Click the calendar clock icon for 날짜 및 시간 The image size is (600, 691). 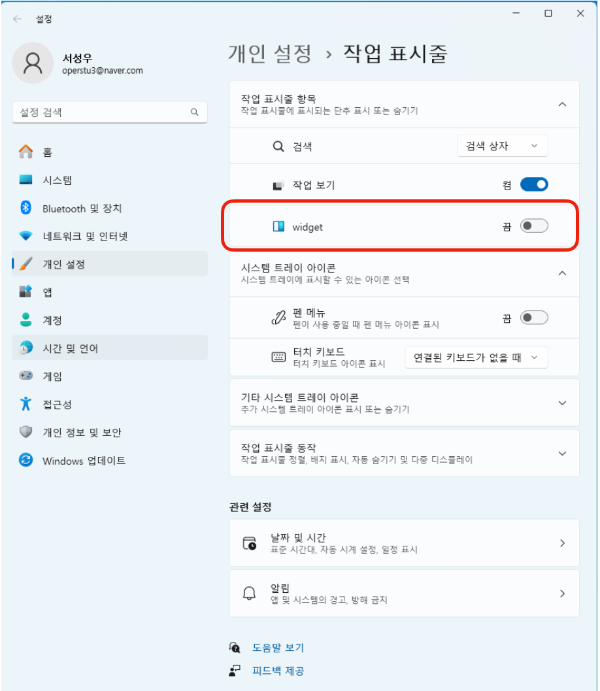pos(249,543)
